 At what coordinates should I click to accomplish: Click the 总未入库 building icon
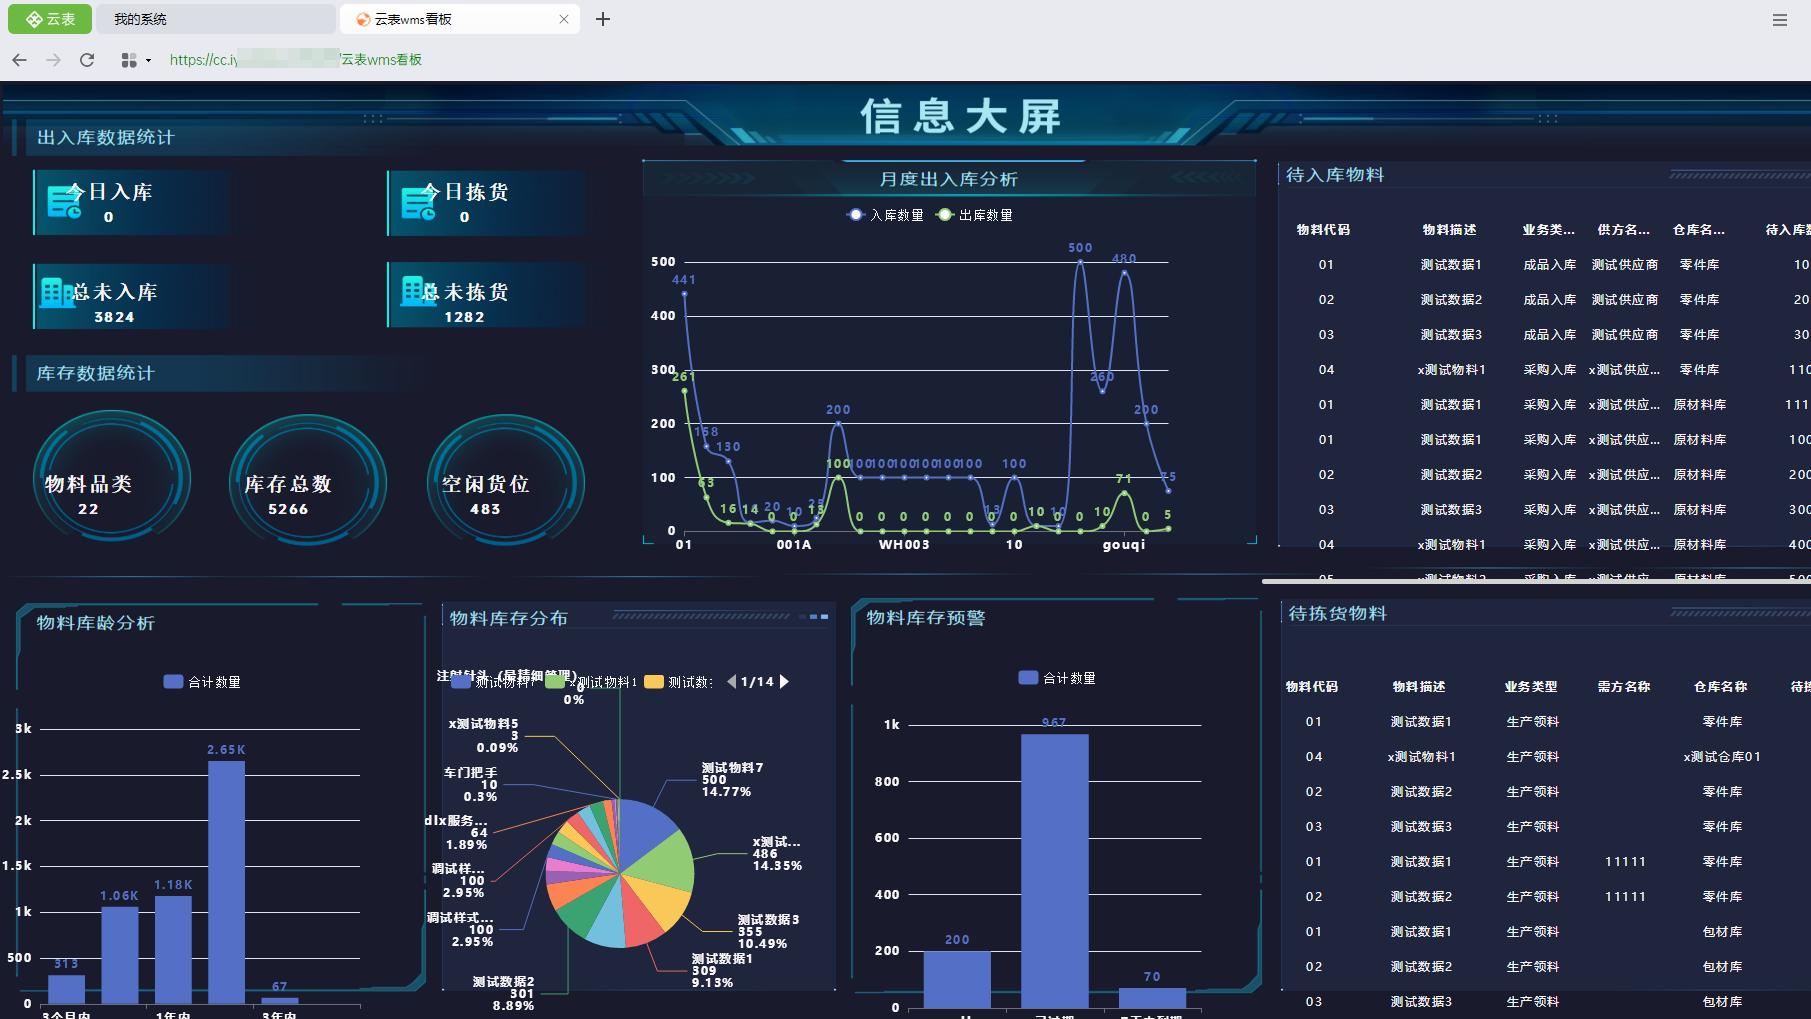coord(58,292)
